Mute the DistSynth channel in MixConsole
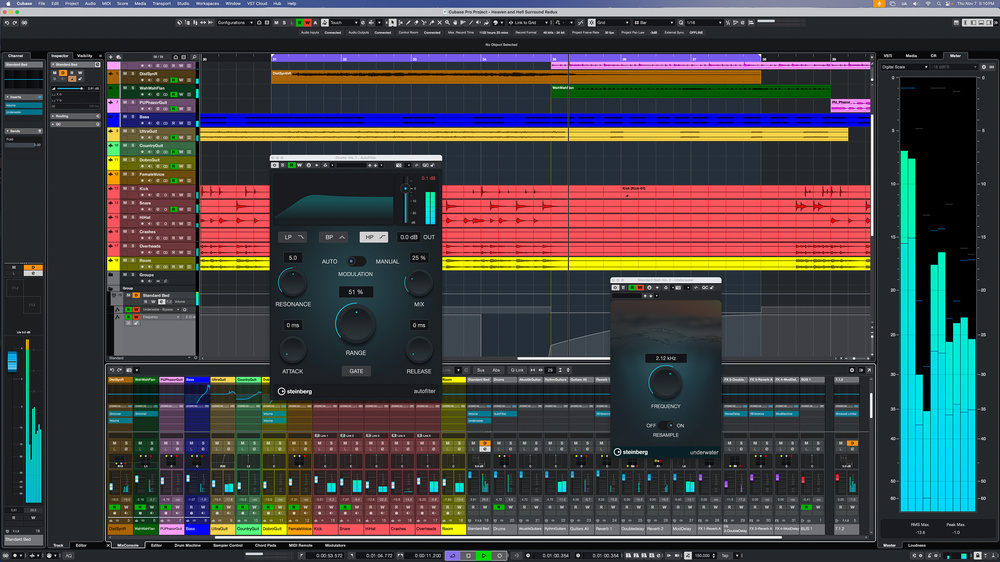This screenshot has width=1000, height=562. point(115,443)
